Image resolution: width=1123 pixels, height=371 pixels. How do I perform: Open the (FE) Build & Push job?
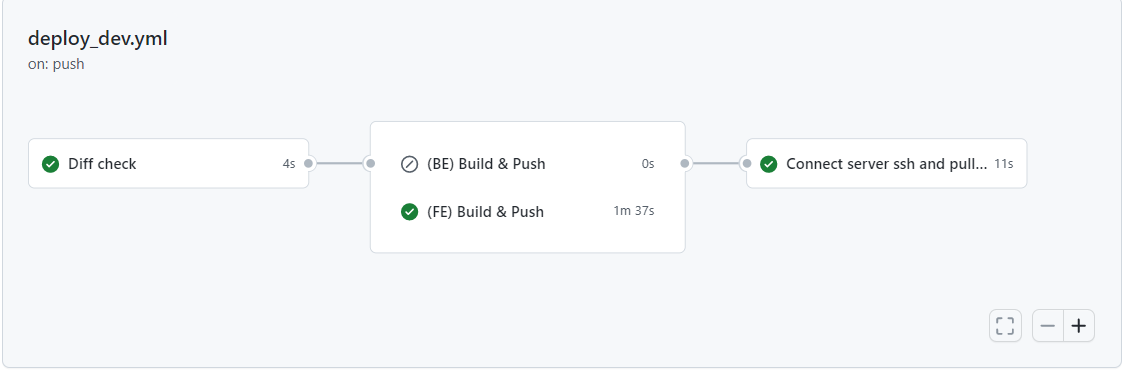point(527,212)
